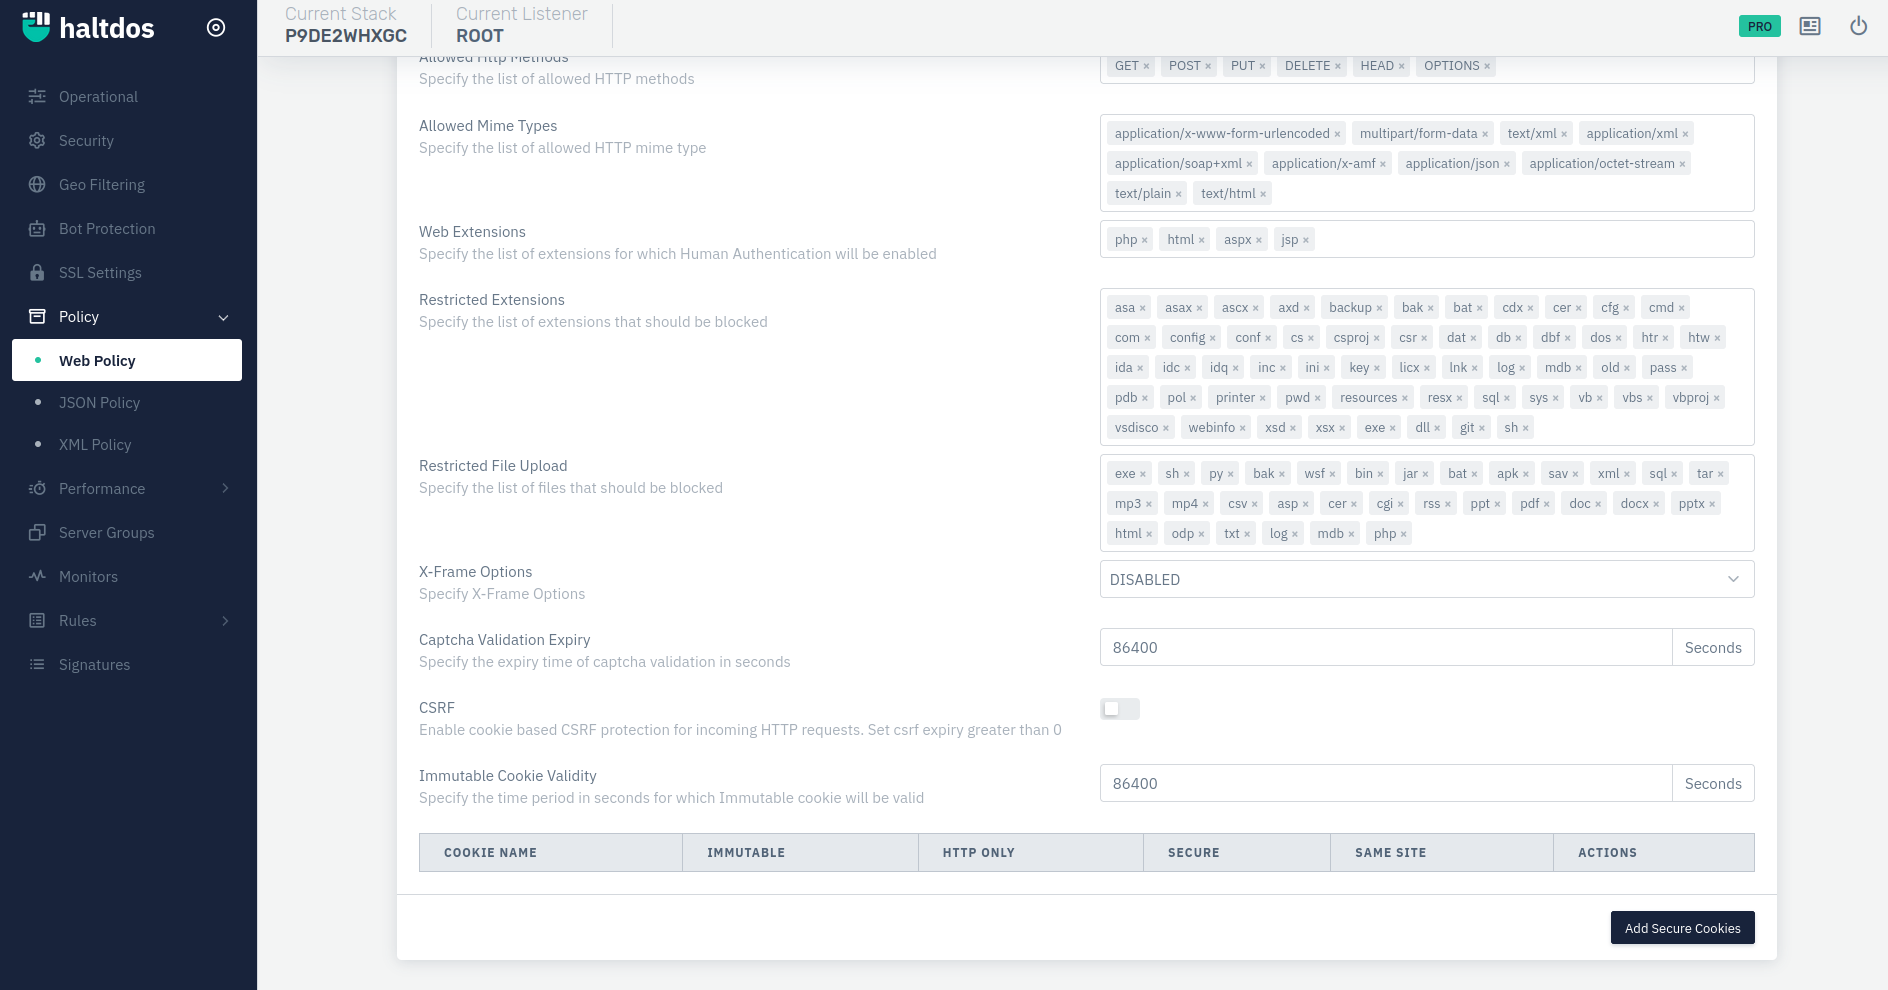The image size is (1888, 990).
Task: Click the Geo Filtering globe icon
Action: (x=37, y=185)
